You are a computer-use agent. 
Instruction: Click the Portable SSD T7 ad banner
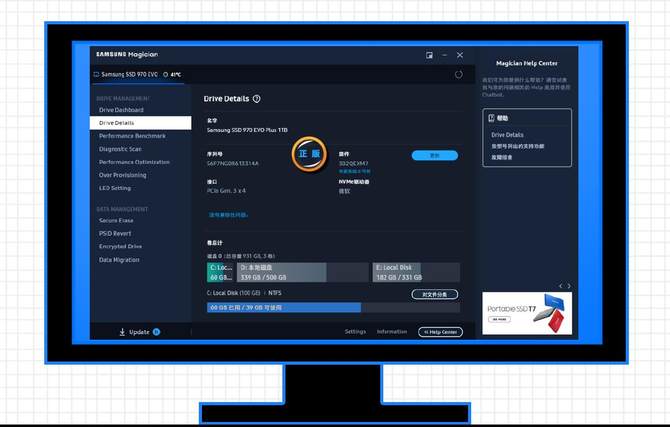click(527, 314)
